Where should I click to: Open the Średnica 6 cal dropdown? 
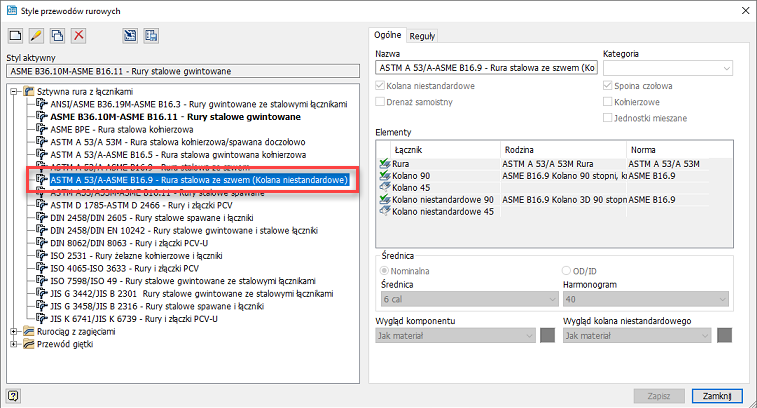(x=469, y=299)
